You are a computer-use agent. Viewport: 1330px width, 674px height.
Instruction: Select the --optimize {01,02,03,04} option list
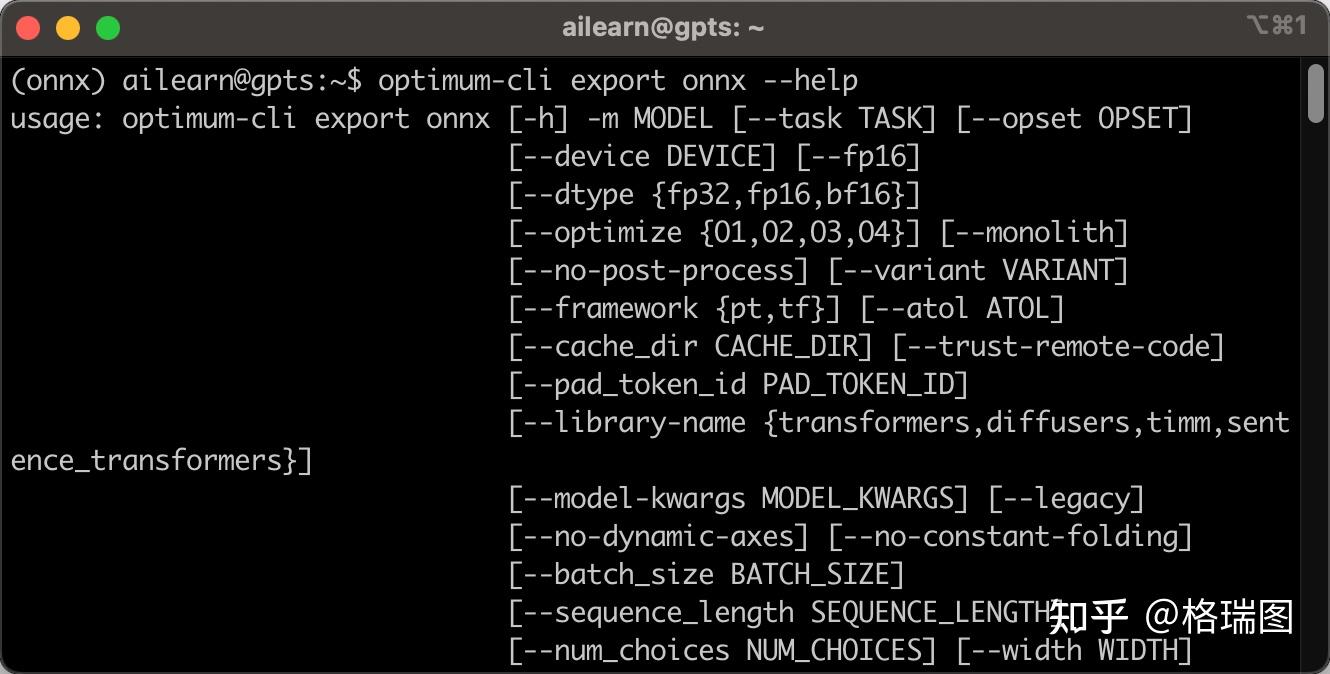pos(712,232)
